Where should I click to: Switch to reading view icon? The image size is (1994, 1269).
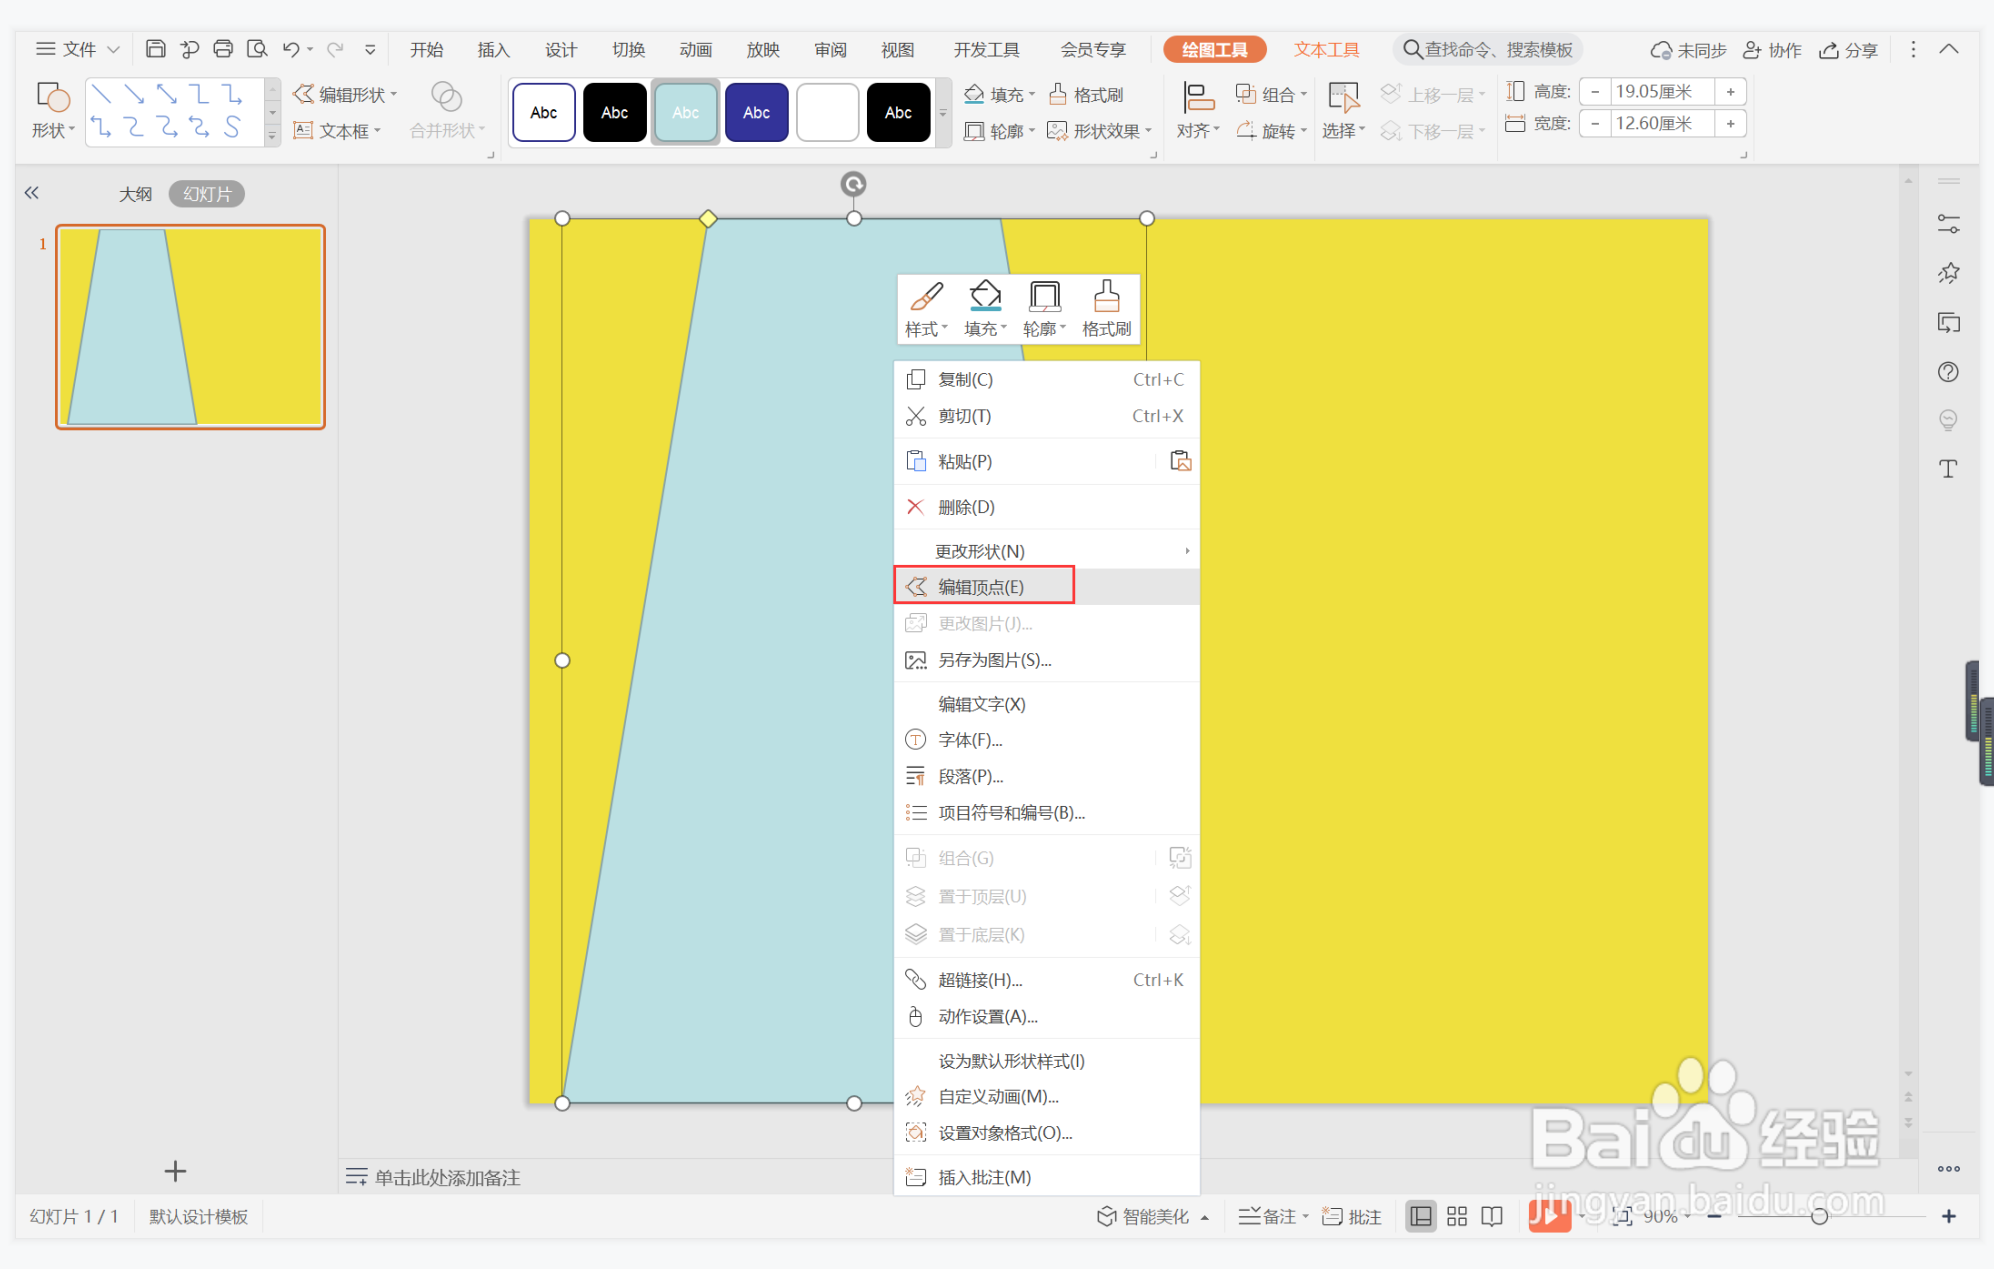(x=1492, y=1216)
